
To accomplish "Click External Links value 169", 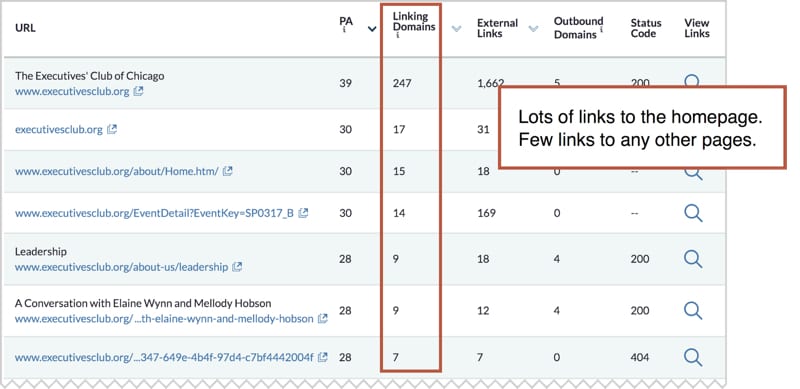I will coord(486,213).
